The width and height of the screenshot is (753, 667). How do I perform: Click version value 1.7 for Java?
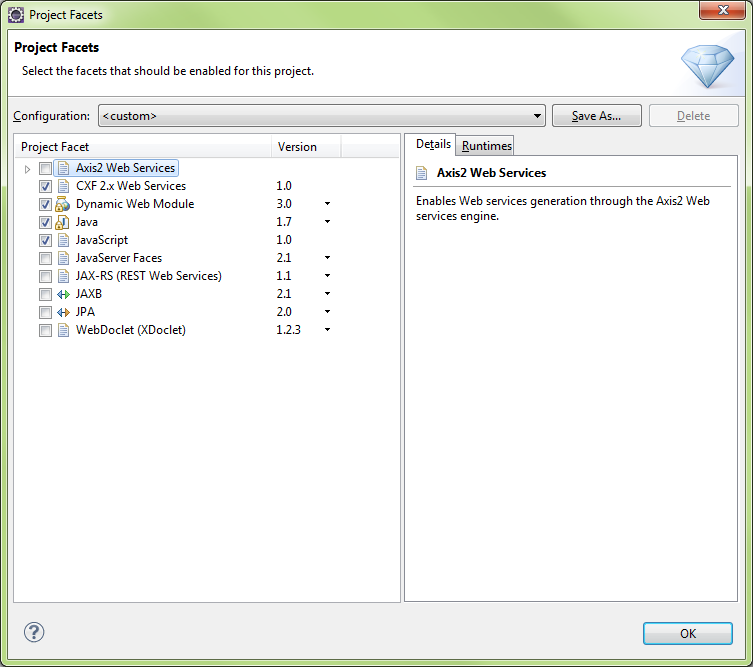click(284, 222)
